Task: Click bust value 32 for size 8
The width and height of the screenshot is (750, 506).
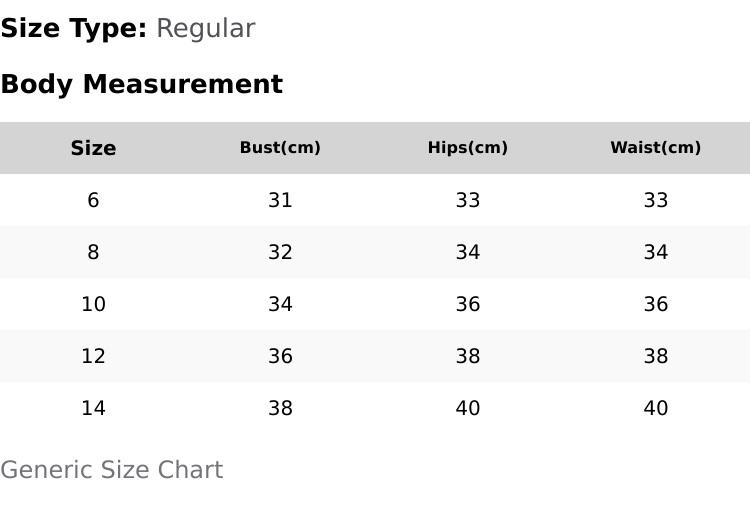Action: 280,252
